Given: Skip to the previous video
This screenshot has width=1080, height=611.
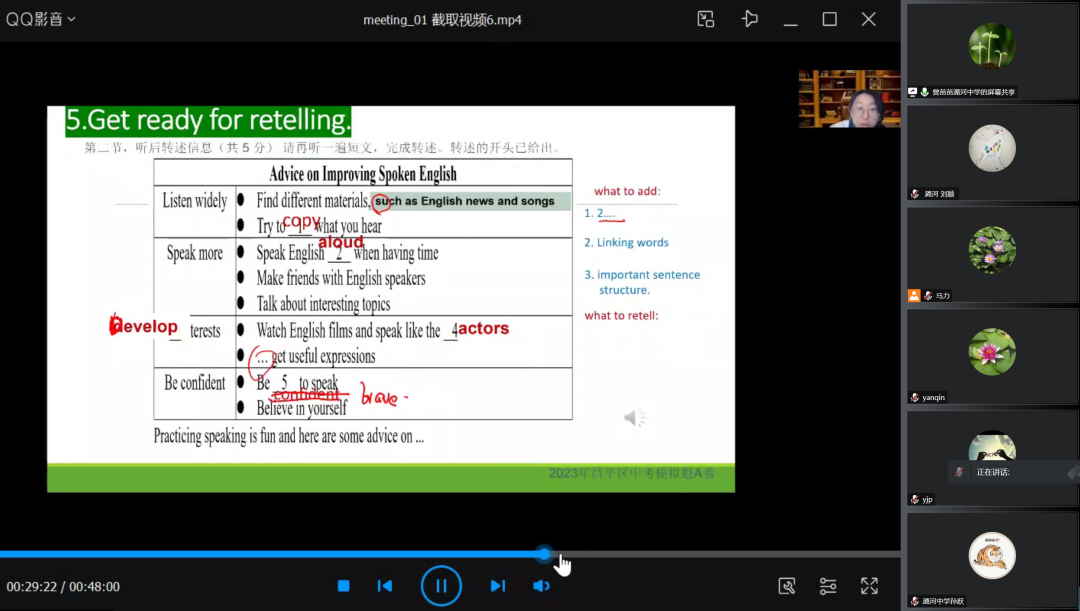Looking at the screenshot, I should point(385,586).
